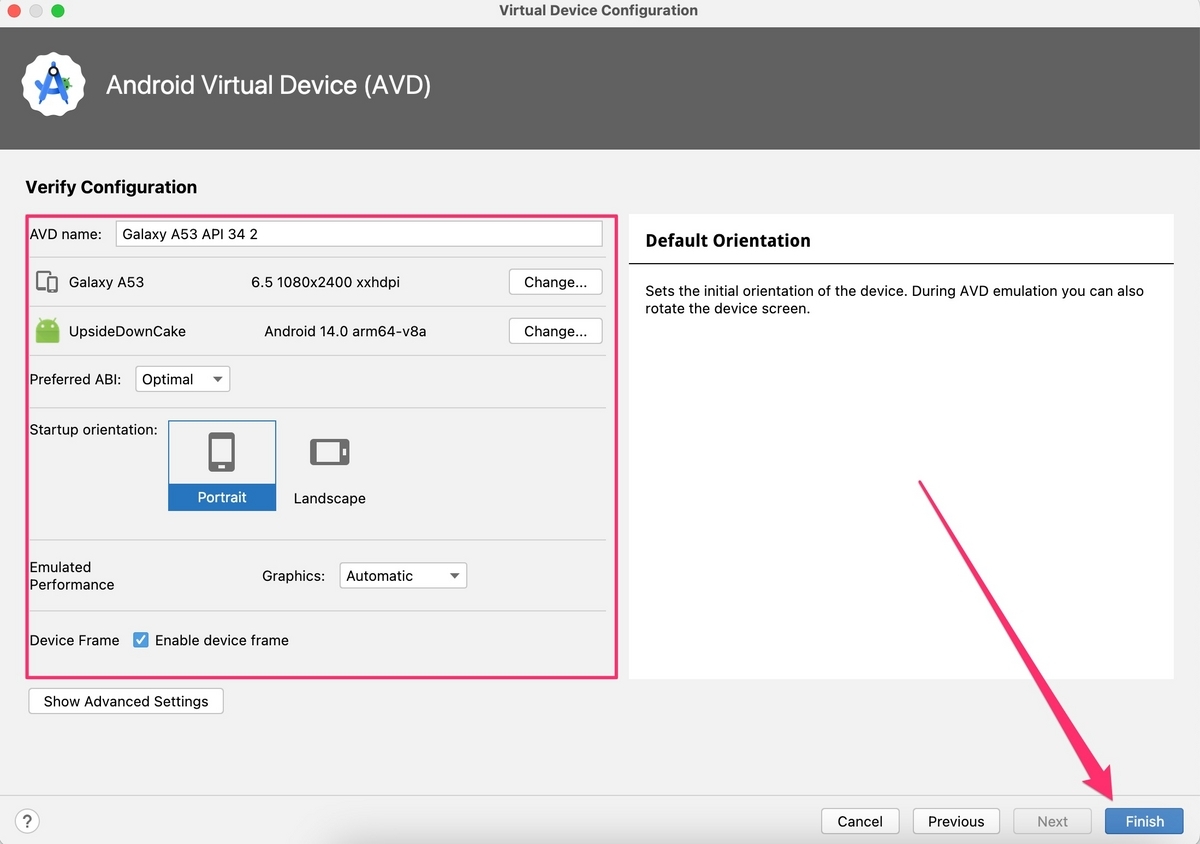This screenshot has width=1200, height=844.
Task: Select the Landscape orientation icon
Action: pyautogui.click(x=329, y=452)
